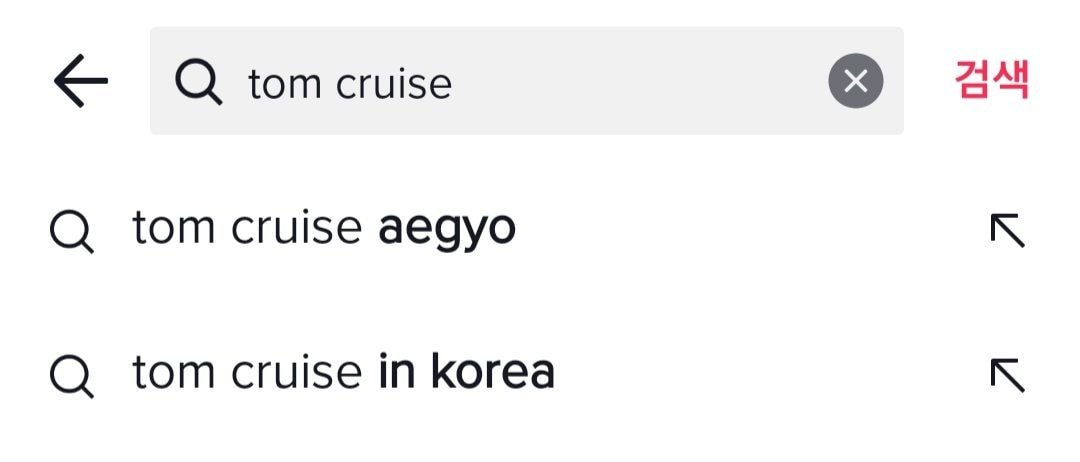
Task: Click the bold word 'aegyo'
Action: click(x=446, y=231)
